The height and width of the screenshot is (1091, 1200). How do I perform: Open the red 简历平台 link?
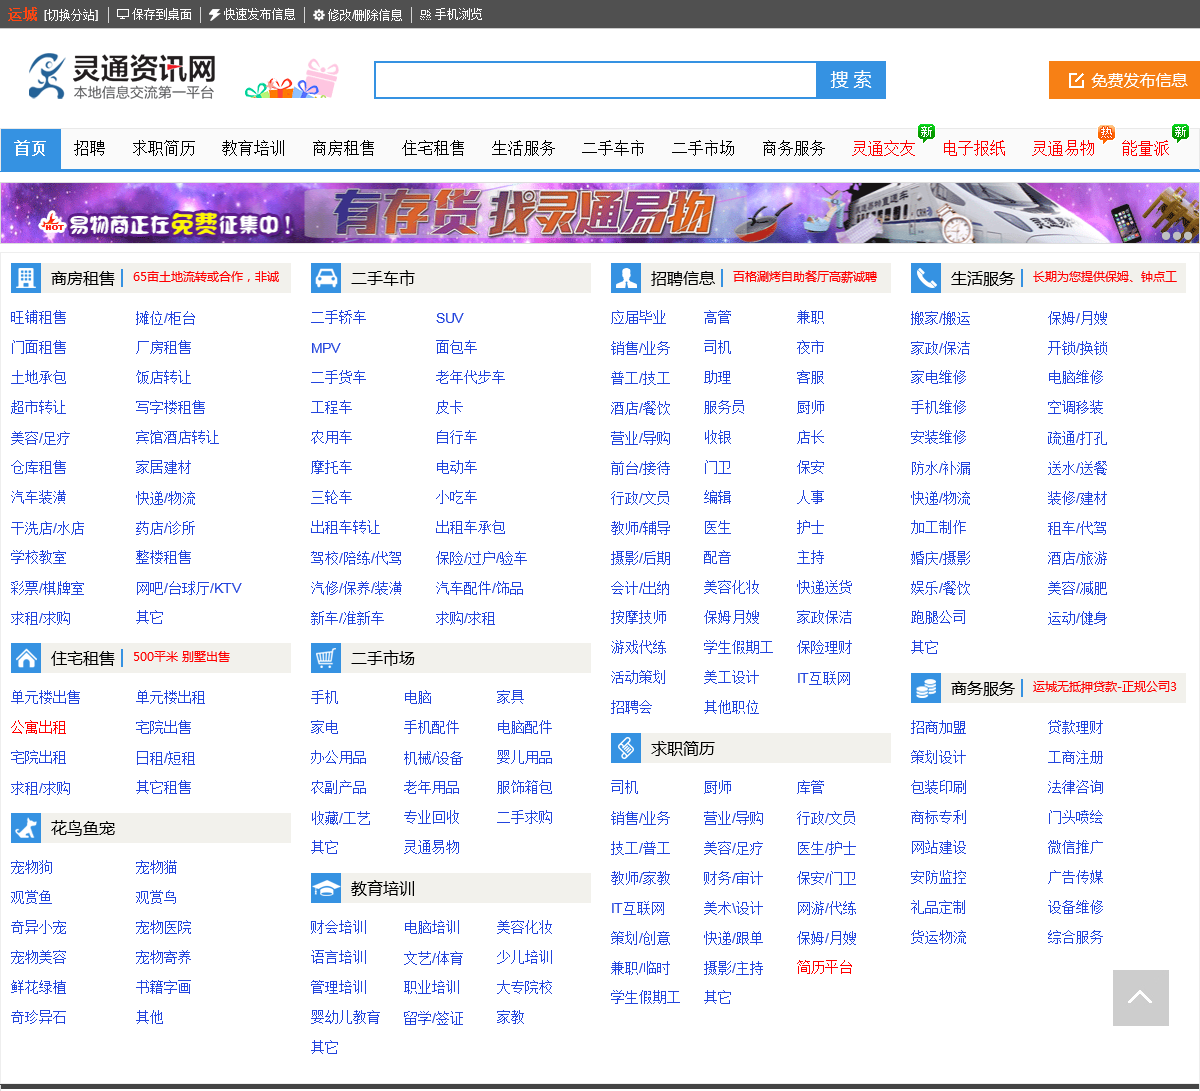point(825,967)
